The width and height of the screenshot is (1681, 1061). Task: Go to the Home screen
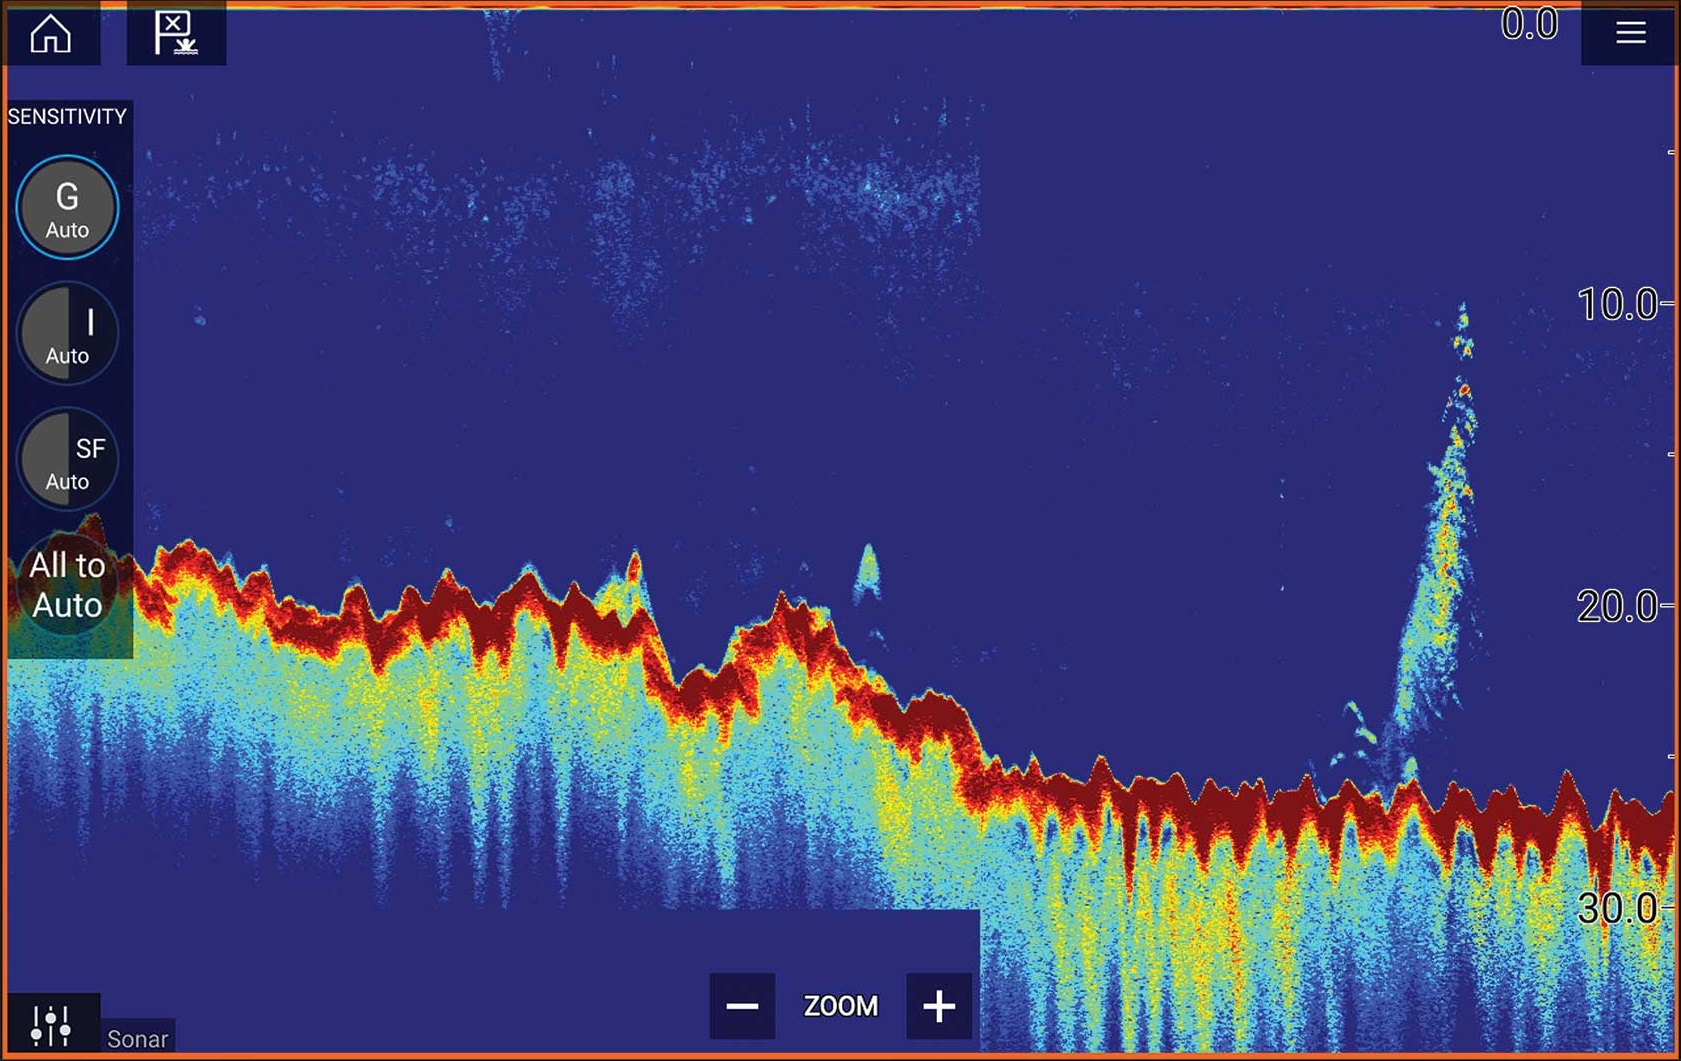[51, 34]
